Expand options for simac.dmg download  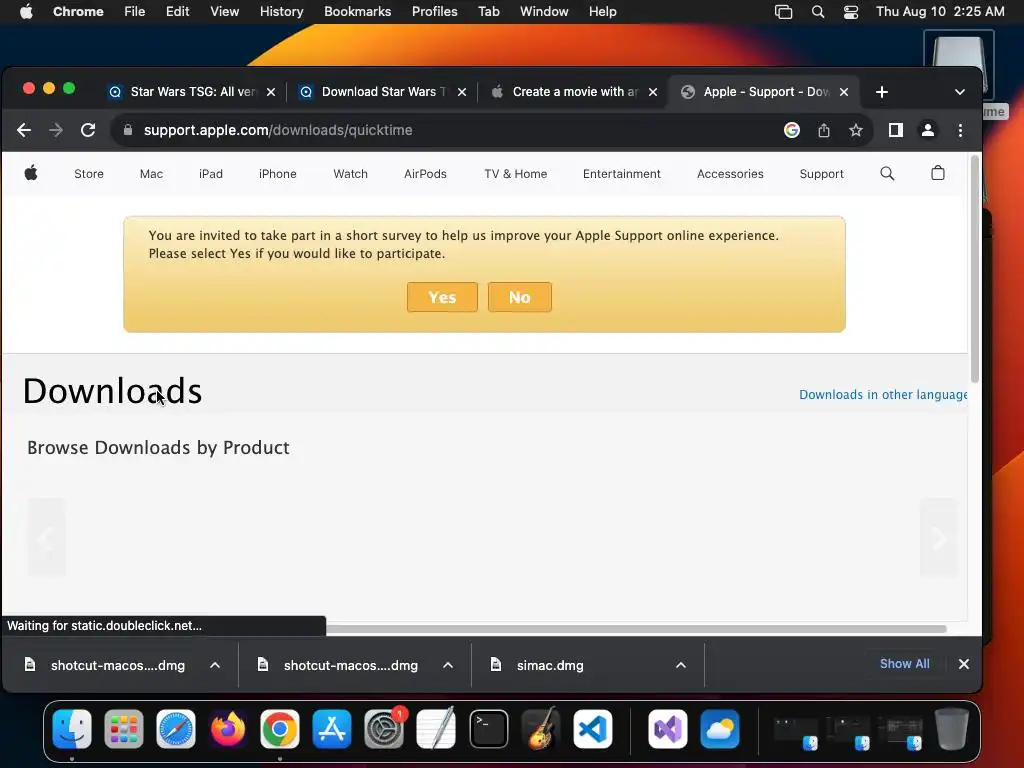click(680, 665)
